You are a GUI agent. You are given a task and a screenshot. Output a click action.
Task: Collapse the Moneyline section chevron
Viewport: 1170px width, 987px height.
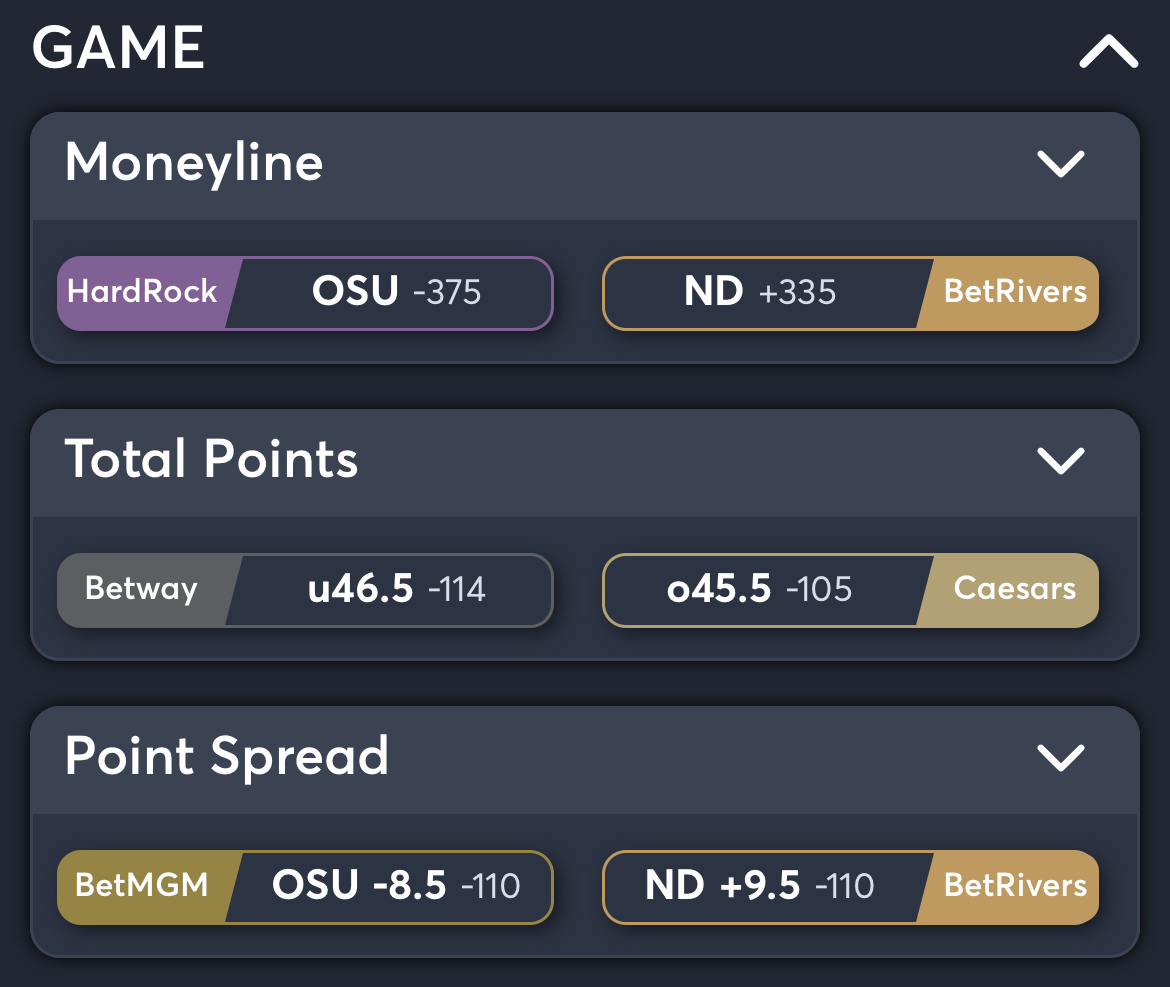pyautogui.click(x=1062, y=165)
